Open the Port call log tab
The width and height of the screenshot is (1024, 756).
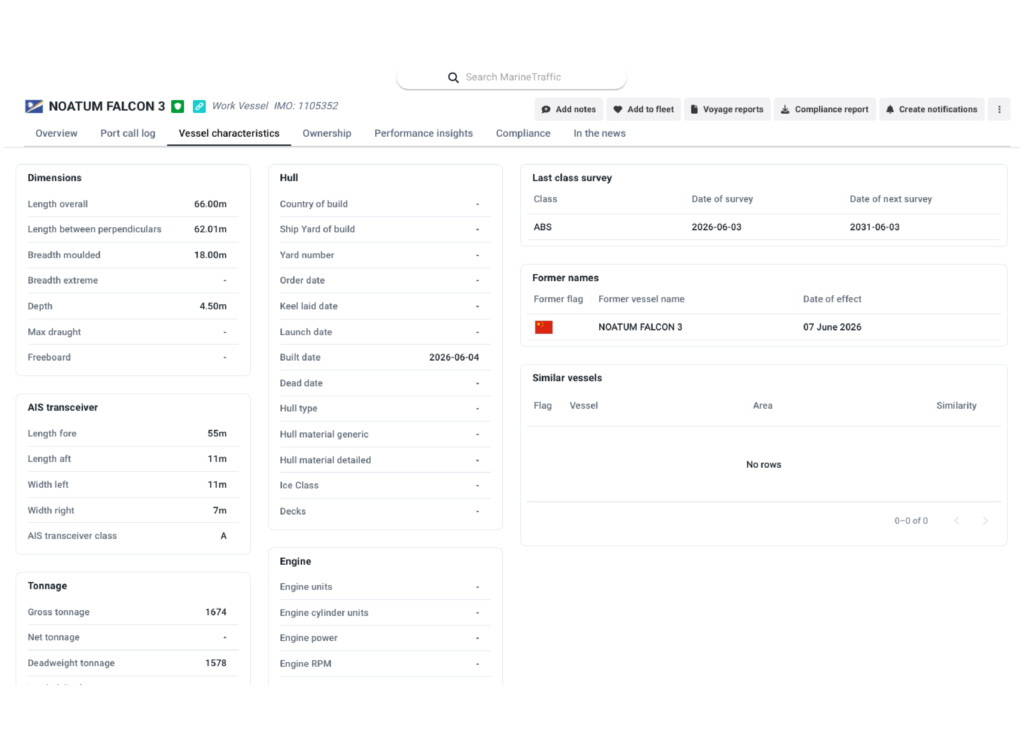pos(128,133)
